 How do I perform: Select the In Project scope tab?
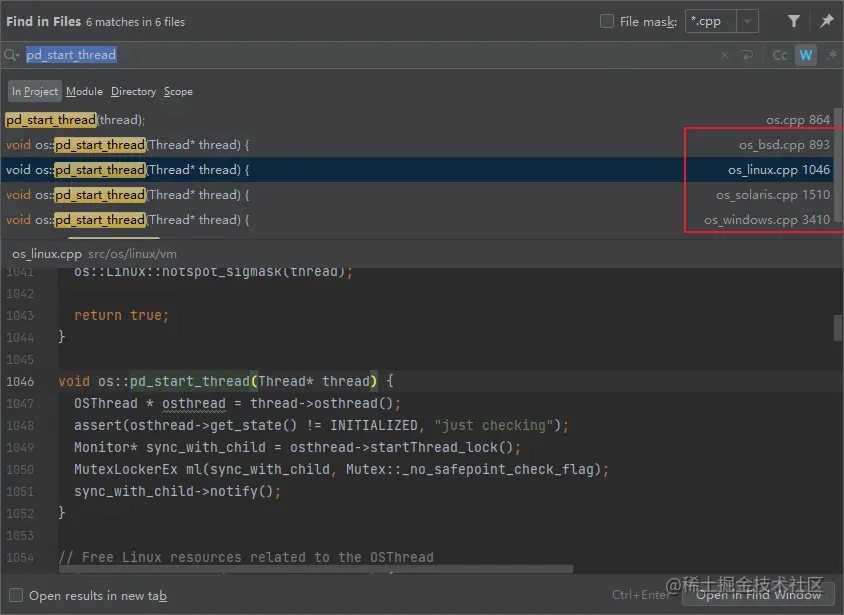[x=34, y=91]
